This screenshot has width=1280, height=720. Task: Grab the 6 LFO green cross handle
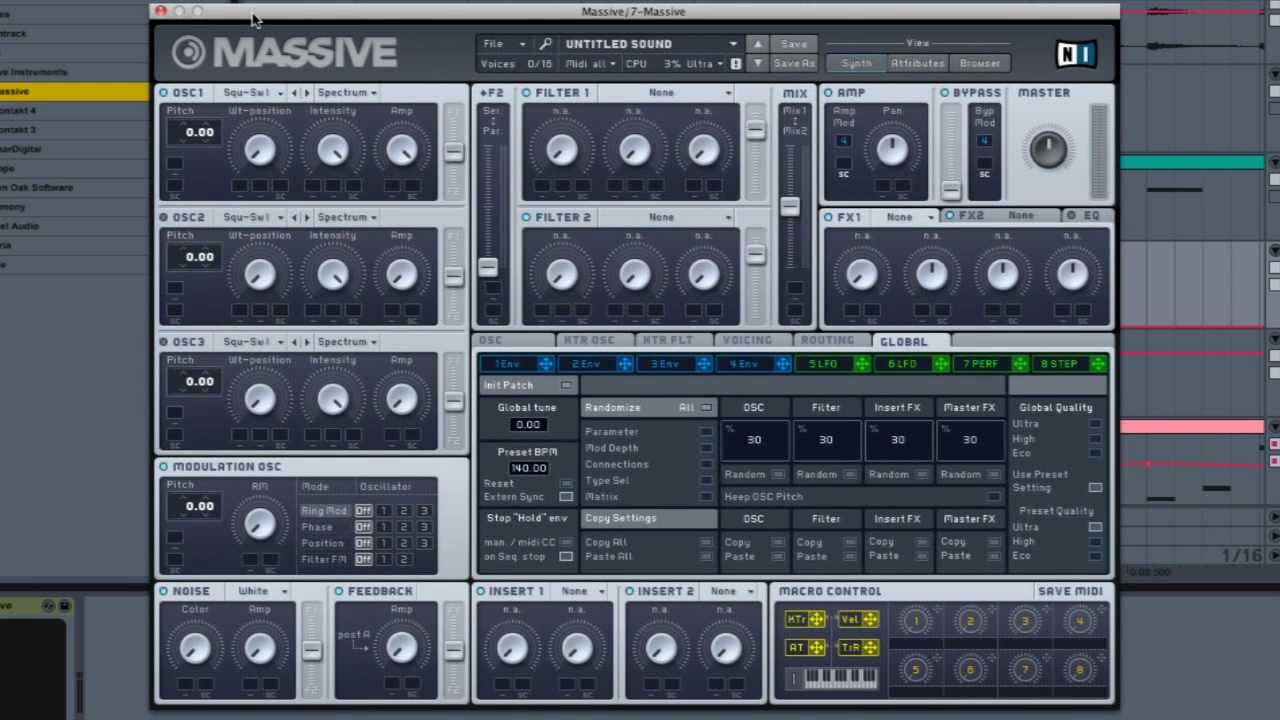tap(940, 364)
